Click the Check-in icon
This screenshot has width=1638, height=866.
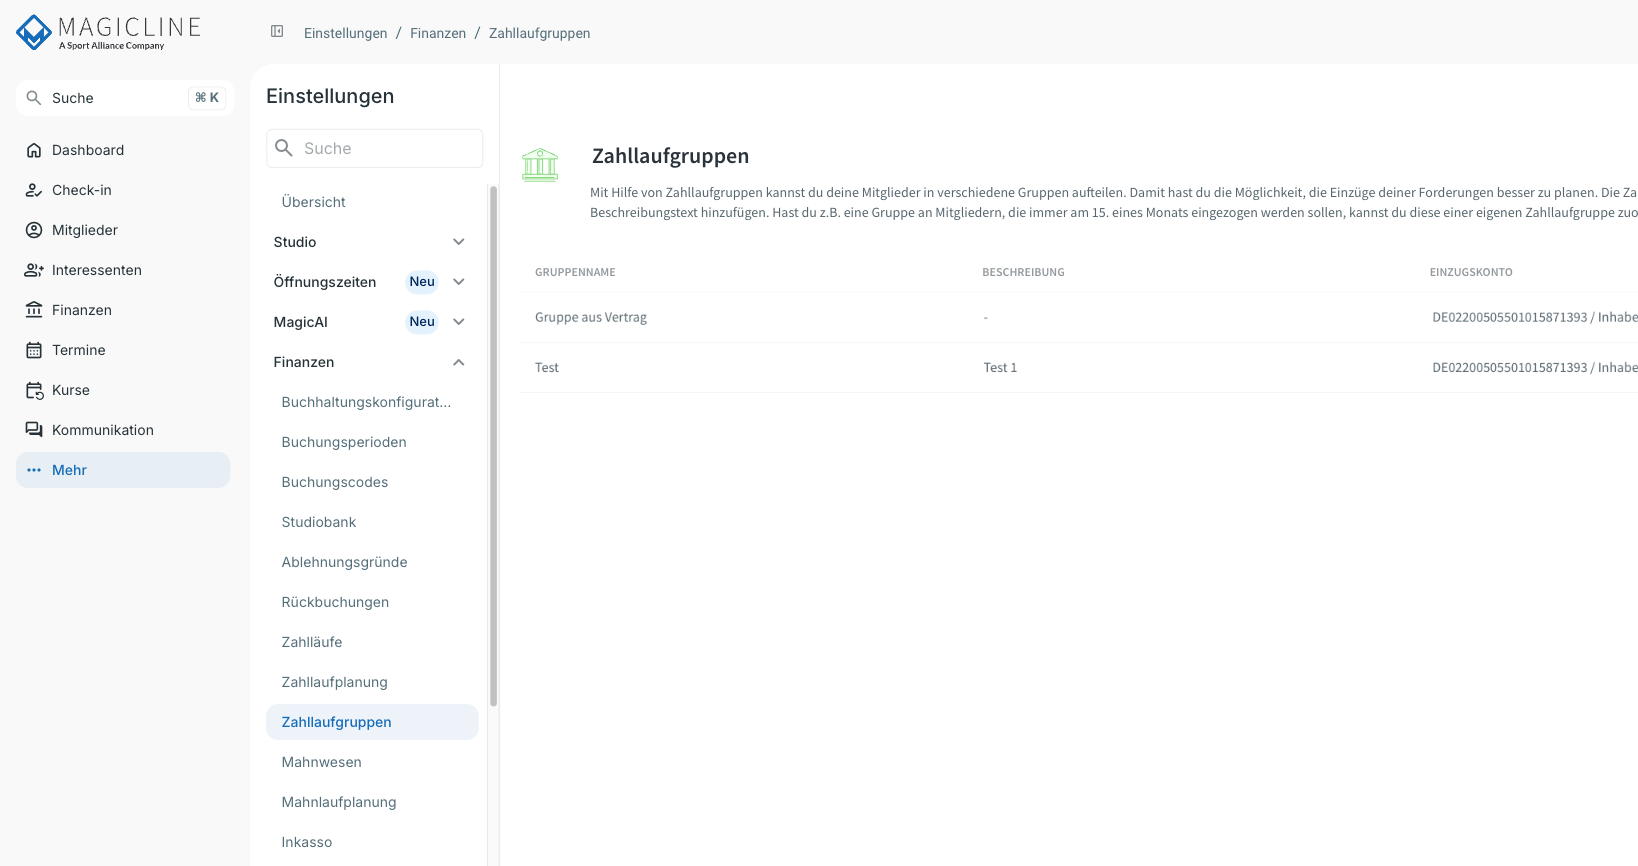coord(34,190)
